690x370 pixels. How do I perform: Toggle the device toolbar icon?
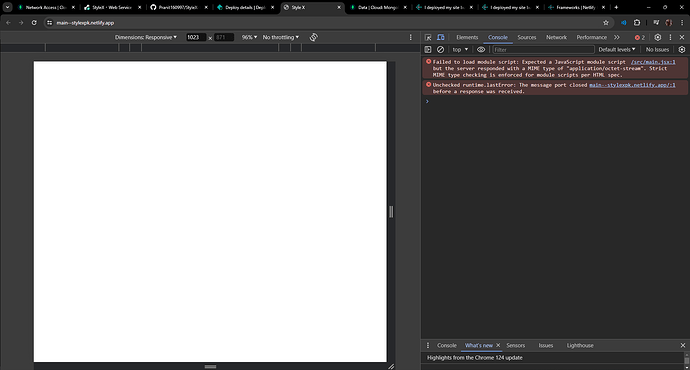tap(440, 37)
